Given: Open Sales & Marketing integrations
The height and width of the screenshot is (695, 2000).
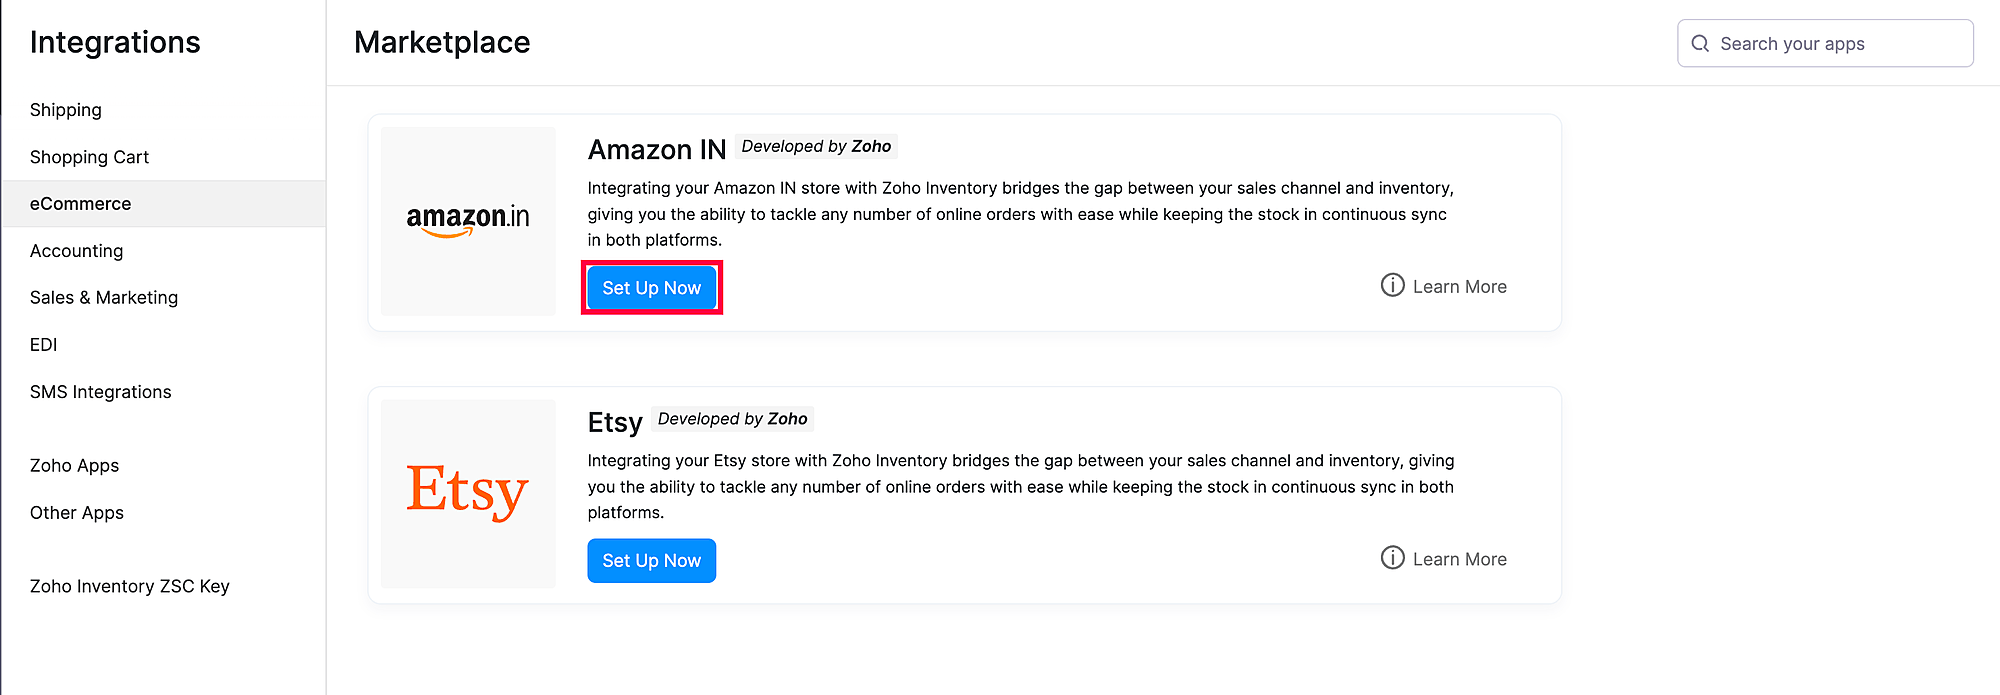Looking at the screenshot, I should (104, 298).
